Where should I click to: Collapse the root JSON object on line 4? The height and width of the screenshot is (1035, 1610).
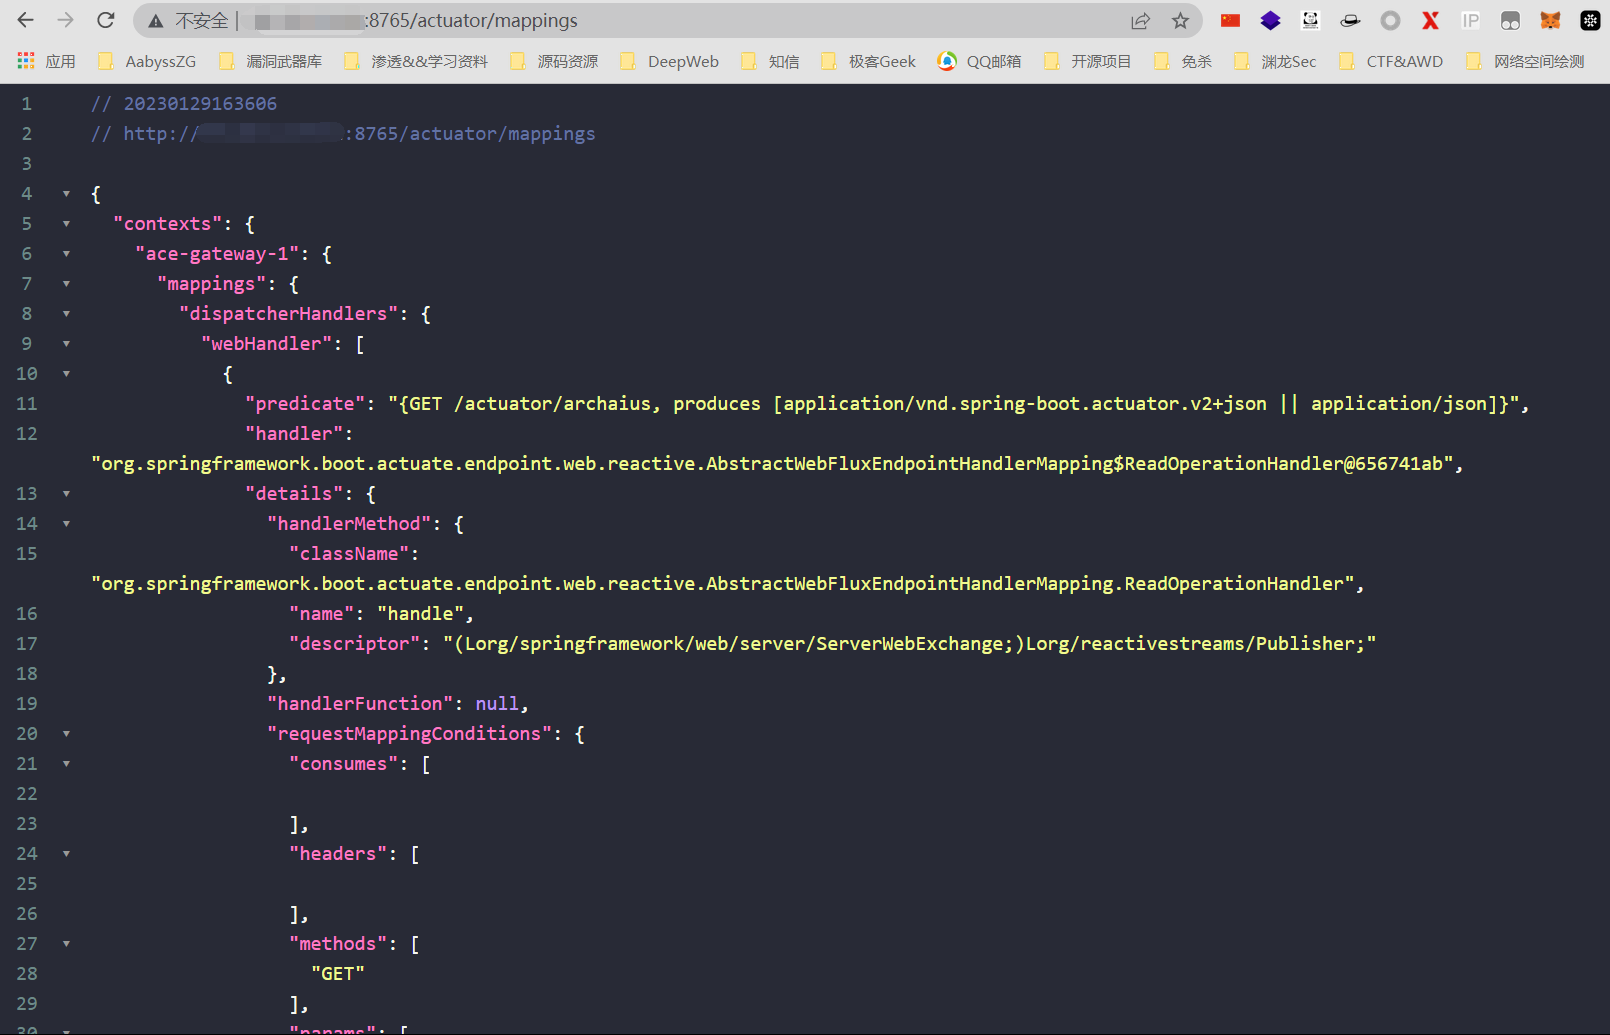66,194
